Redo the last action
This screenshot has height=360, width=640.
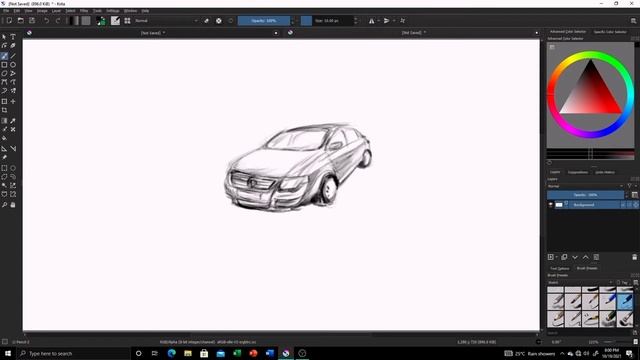click(58, 21)
